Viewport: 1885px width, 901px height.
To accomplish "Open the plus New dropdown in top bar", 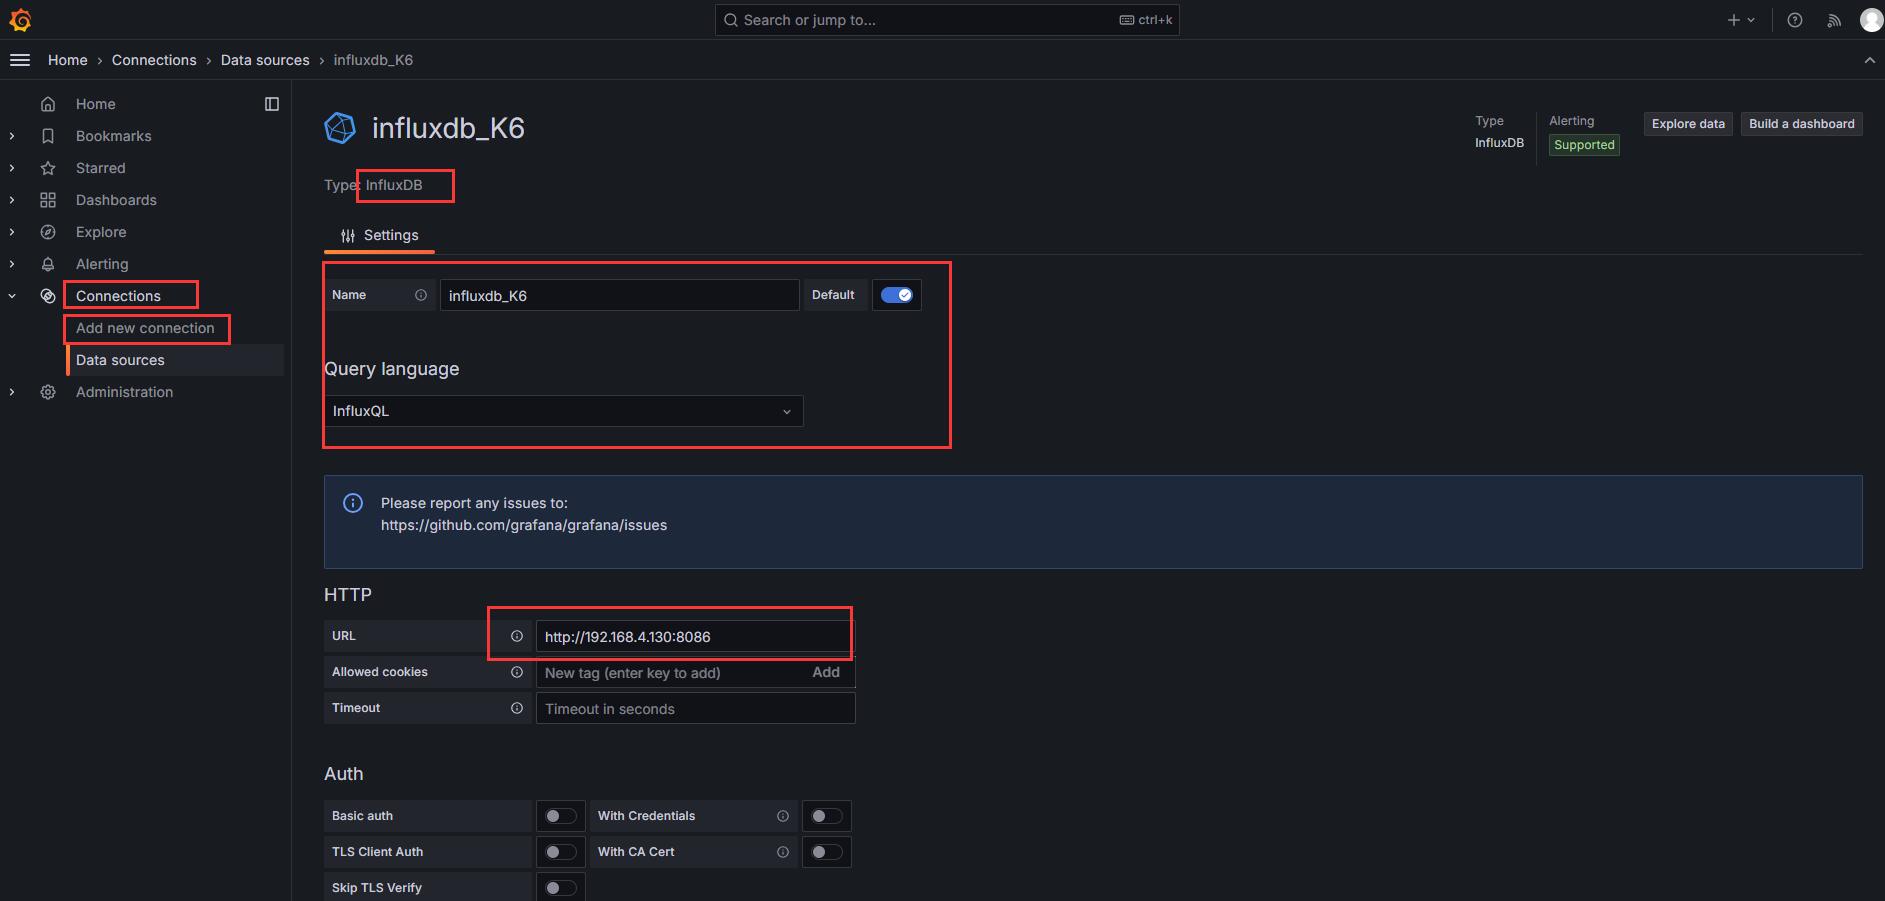I will click(x=1741, y=20).
